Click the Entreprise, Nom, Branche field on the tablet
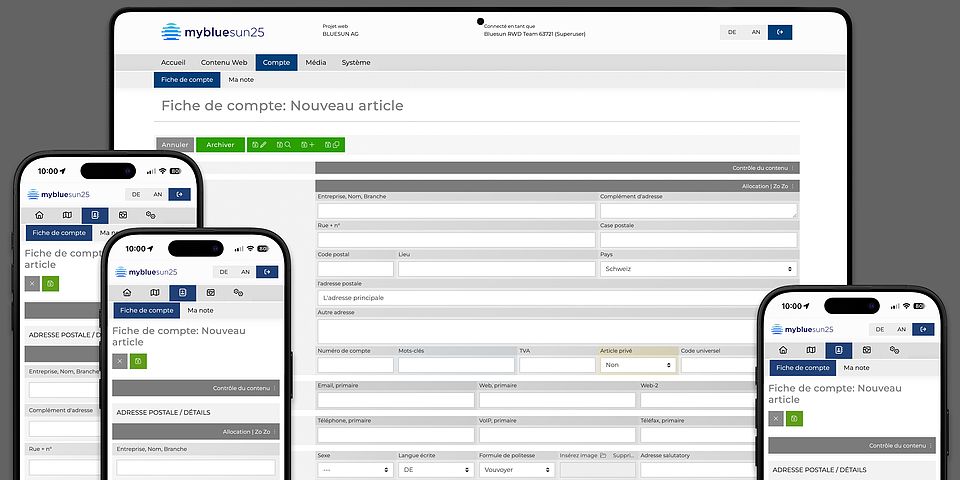960x480 pixels. point(456,211)
